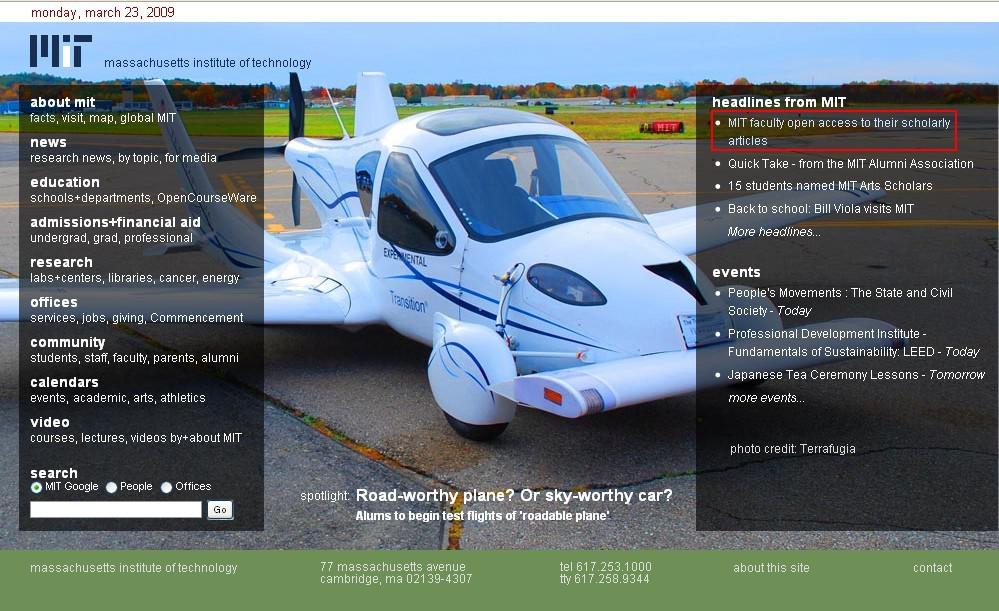This screenshot has width=999, height=611.
Task: Click the cambridge, ma 02139-4307 line
Action: click(396, 579)
